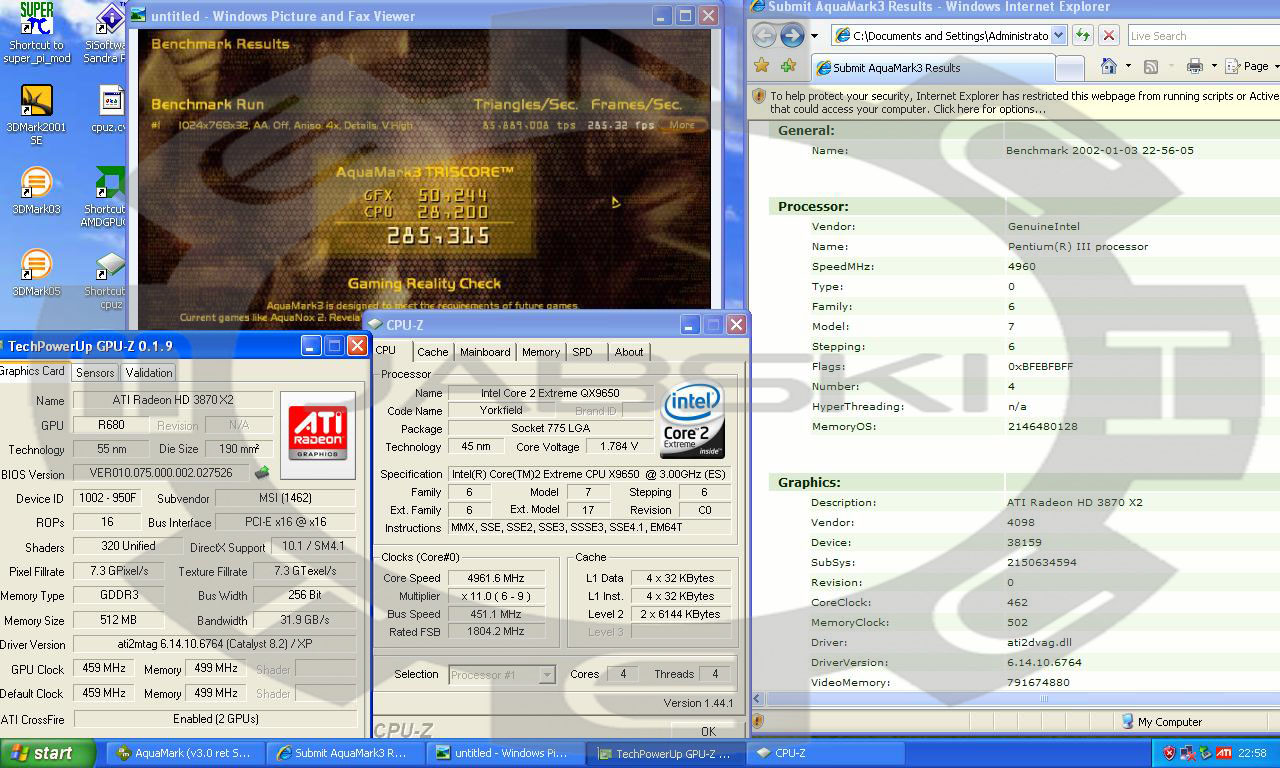Open the SiSoftware Sandra desktop icon
The image size is (1280, 768).
click(106, 33)
